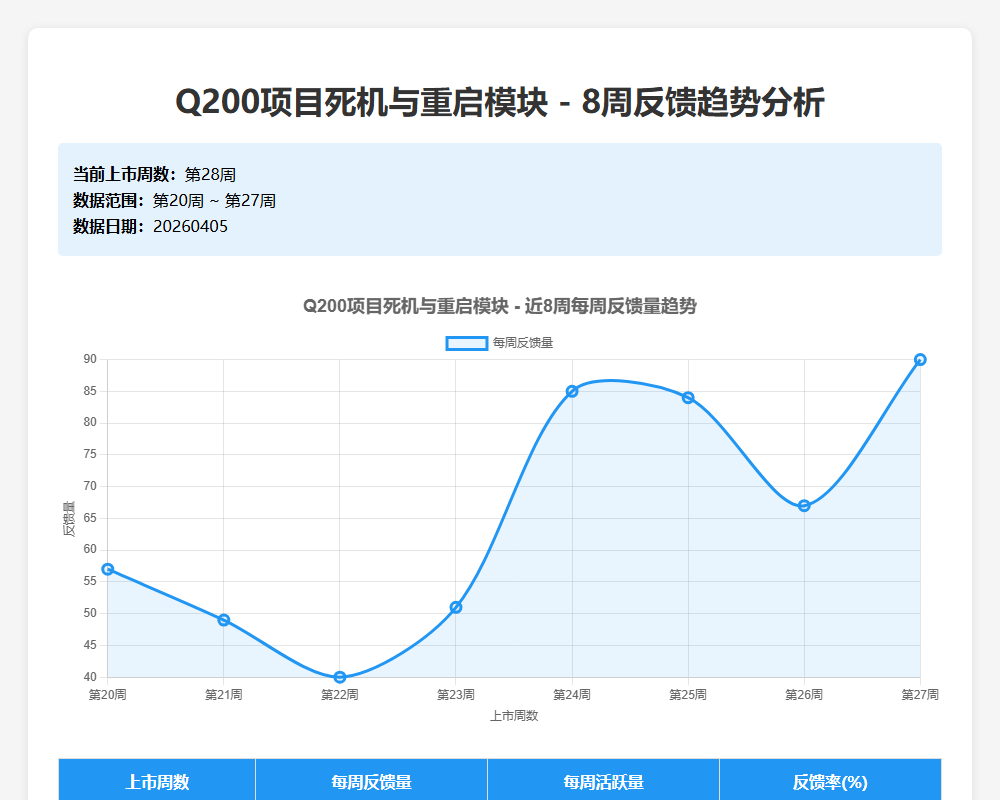1000x800 pixels.
Task: Click the 每周反馈量 table header
Action: pyautogui.click(x=371, y=781)
